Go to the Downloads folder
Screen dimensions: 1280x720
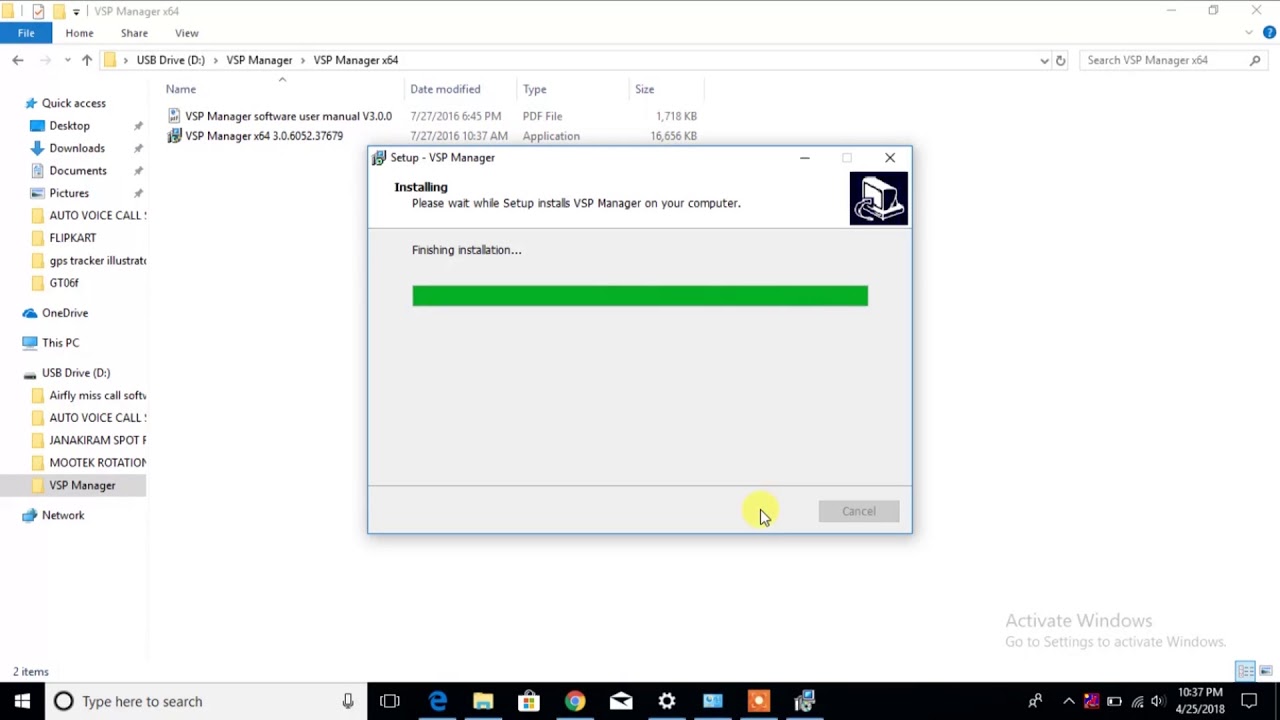77,148
